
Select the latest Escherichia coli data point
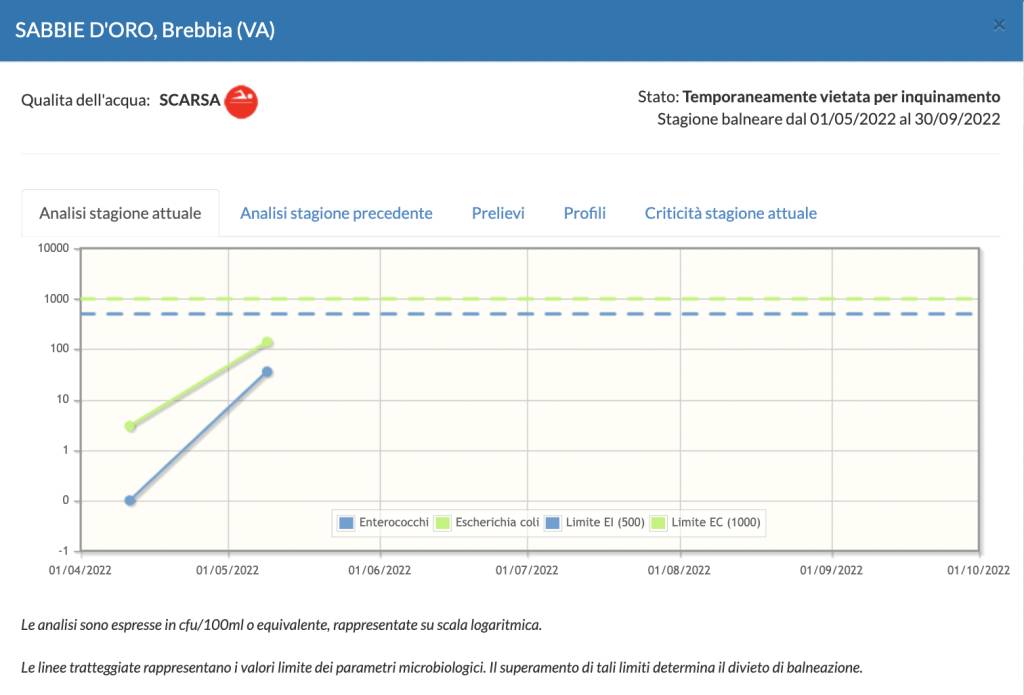coord(267,343)
